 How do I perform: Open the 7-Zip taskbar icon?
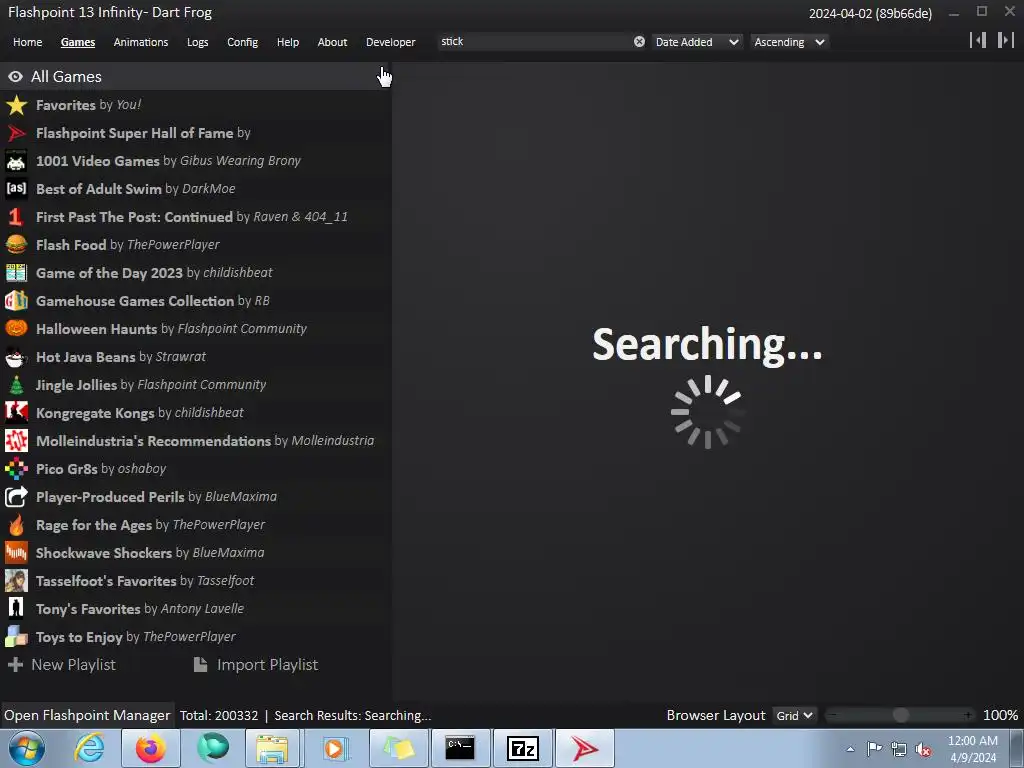pyautogui.click(x=522, y=748)
